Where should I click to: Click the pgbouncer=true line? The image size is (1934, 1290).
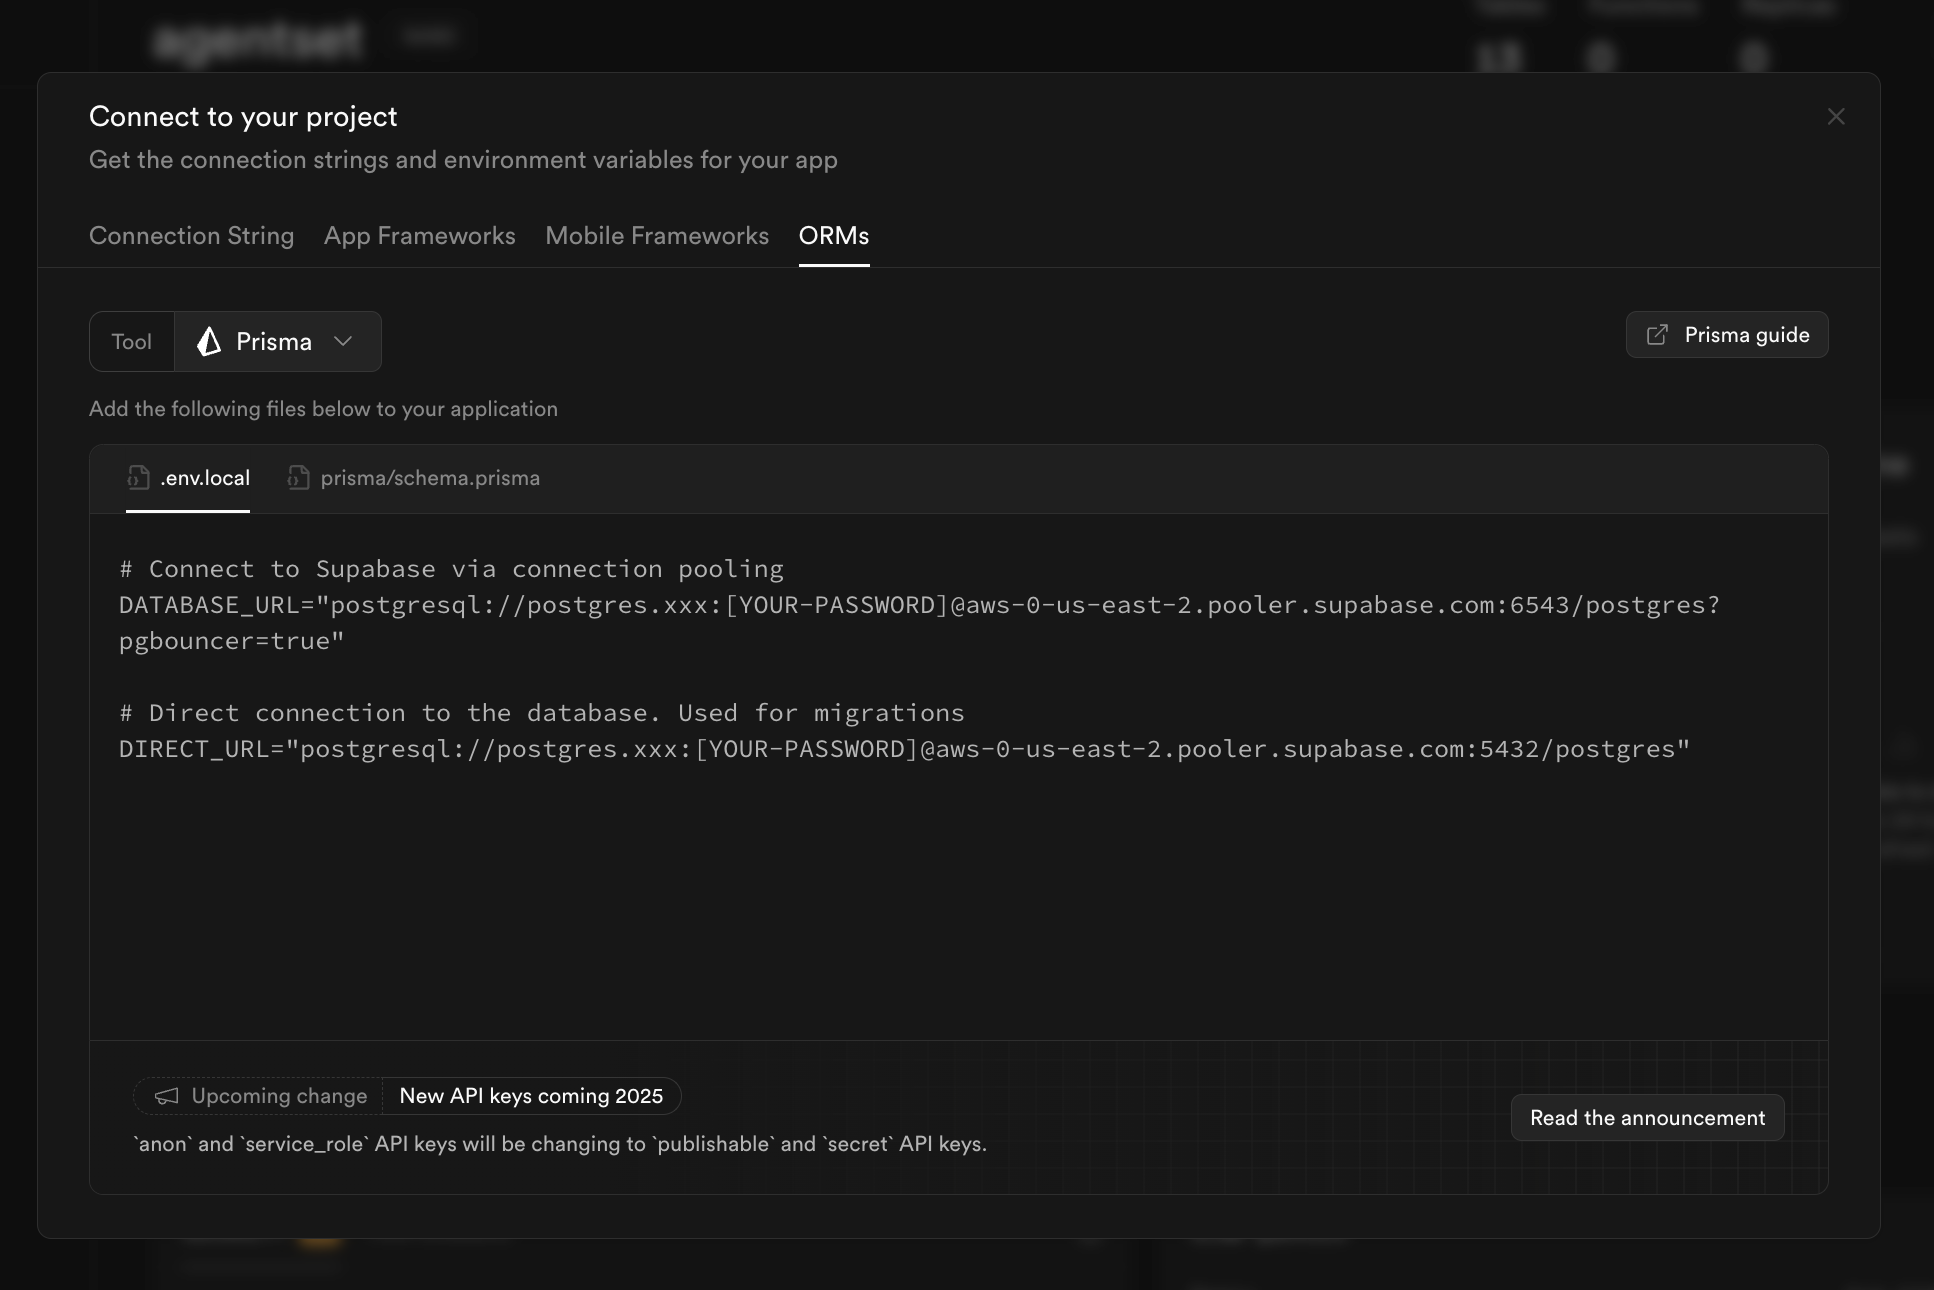point(231,641)
